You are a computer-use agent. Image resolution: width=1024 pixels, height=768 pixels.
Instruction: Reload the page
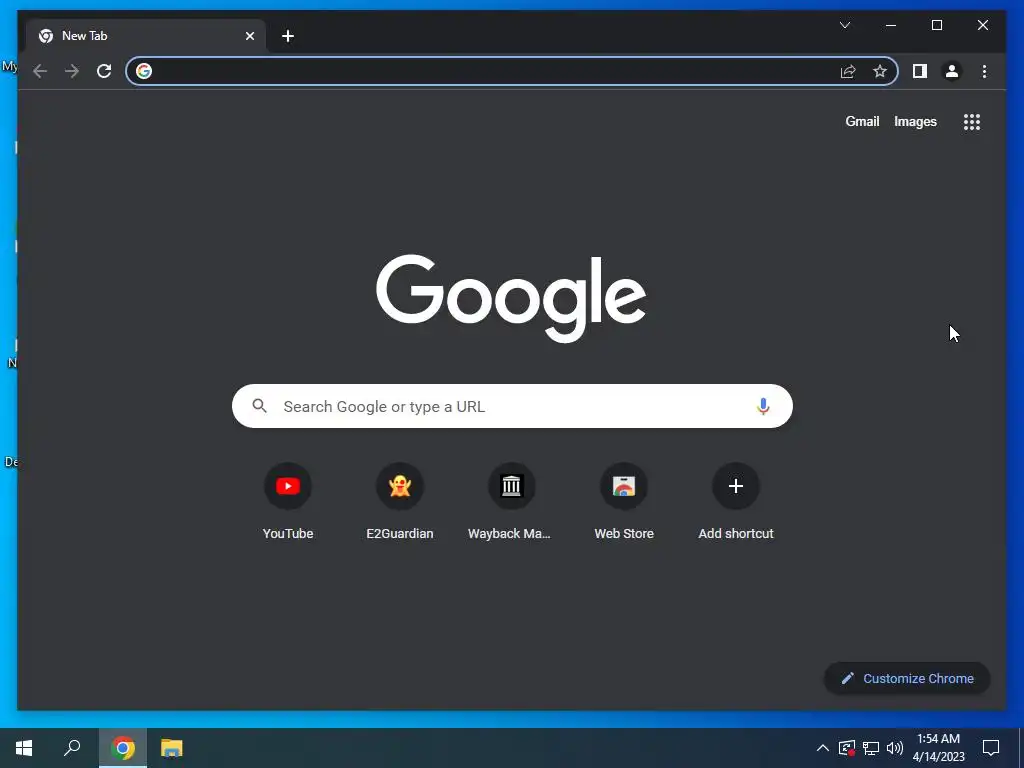coord(104,71)
